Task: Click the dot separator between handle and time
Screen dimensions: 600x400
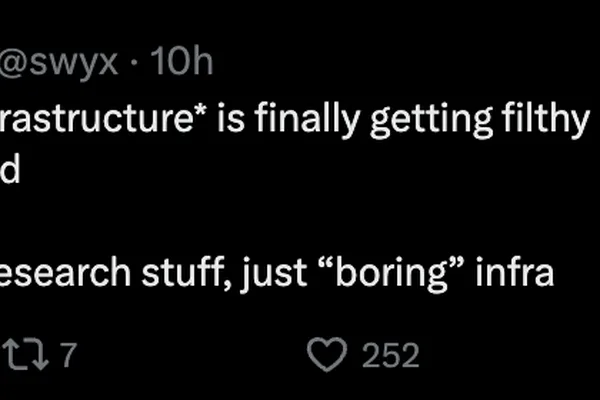Action: pos(134,63)
